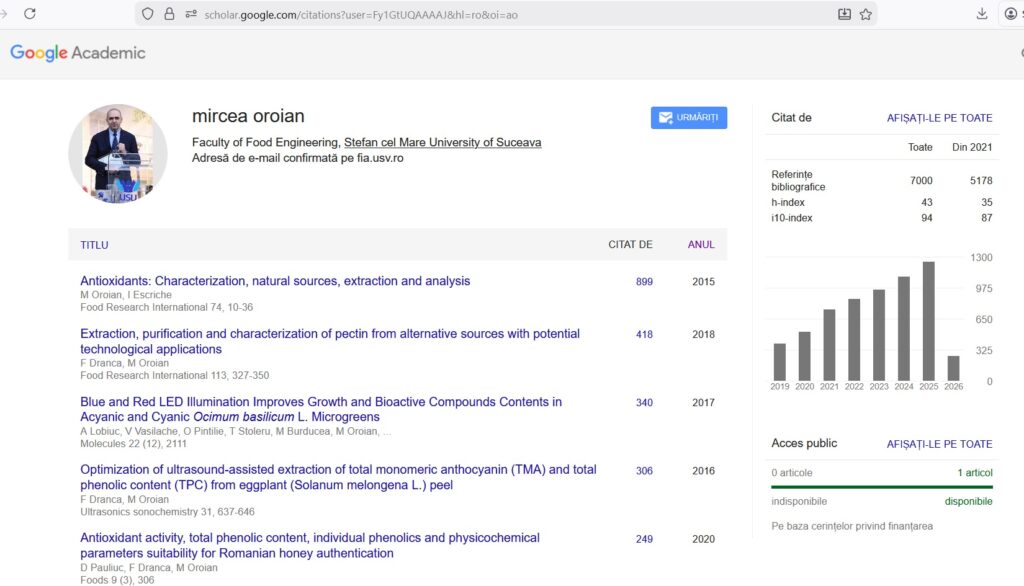
Task: Click AFIȘAȚI-LE PE TOATE beside Acces public
Action: click(939, 444)
